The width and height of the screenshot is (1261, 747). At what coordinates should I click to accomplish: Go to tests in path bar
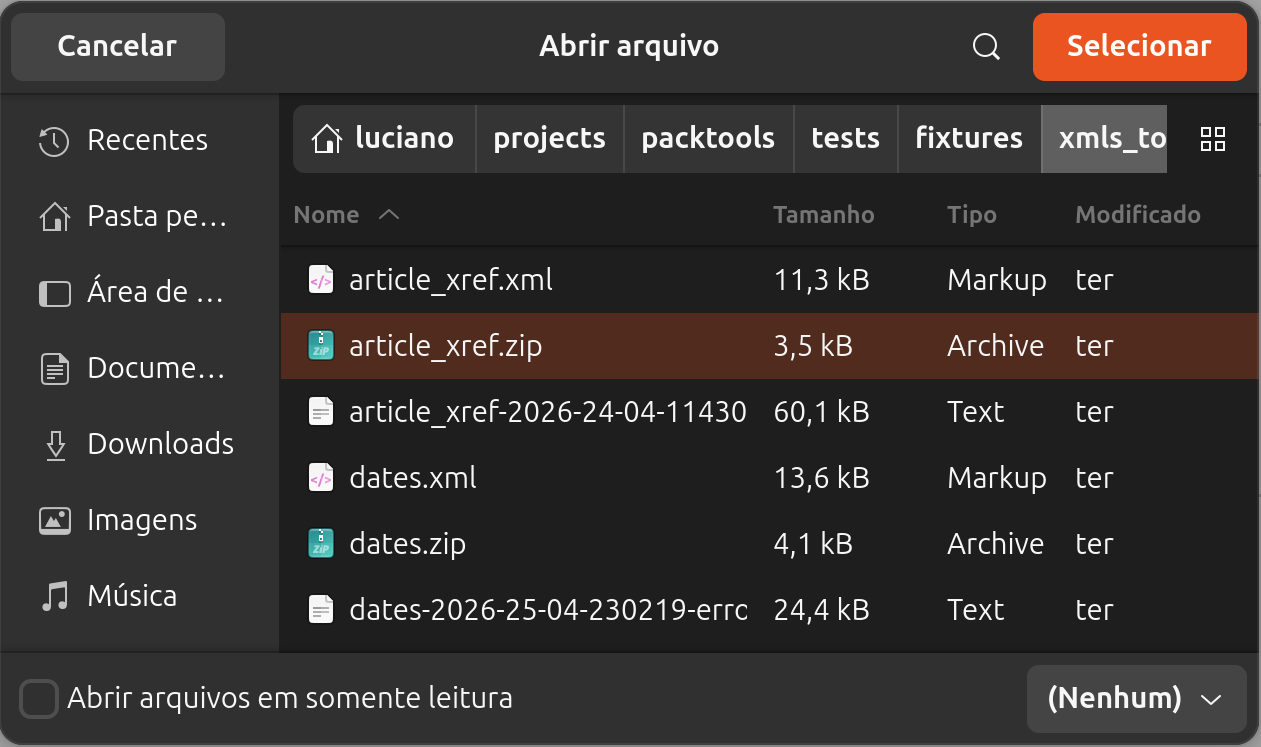tap(845, 139)
